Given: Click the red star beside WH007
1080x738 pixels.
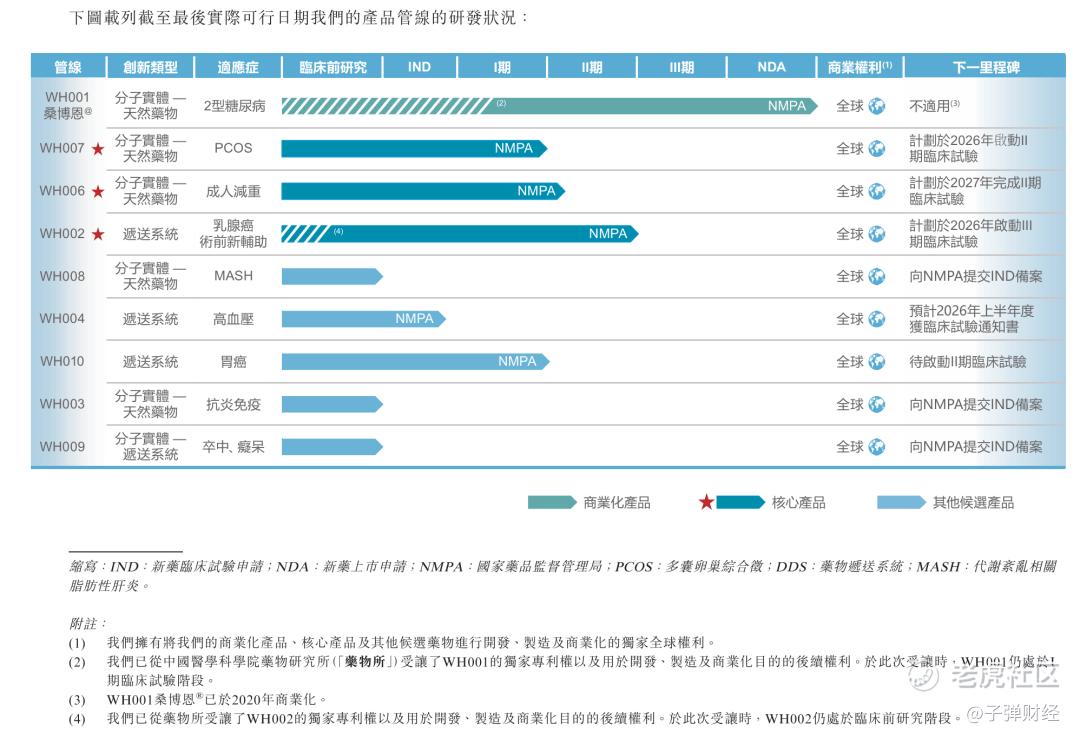Looking at the screenshot, I should tap(98, 149).
